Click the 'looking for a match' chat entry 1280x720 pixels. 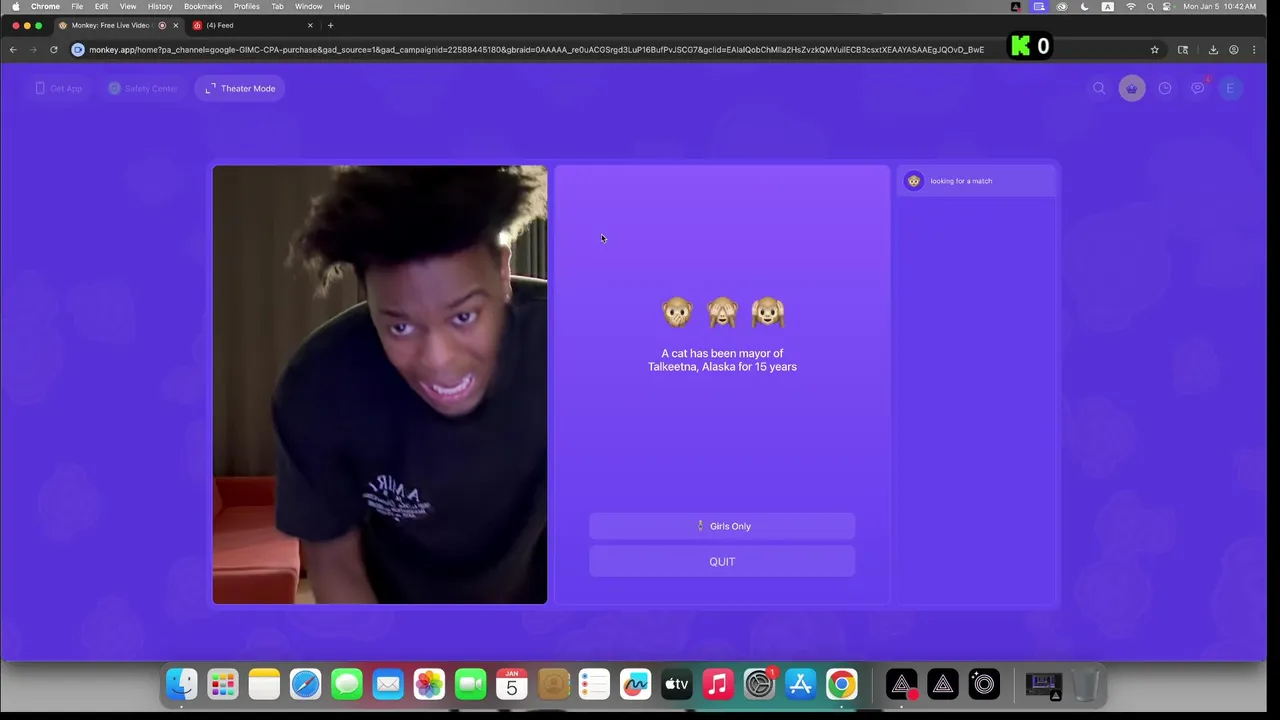976,181
